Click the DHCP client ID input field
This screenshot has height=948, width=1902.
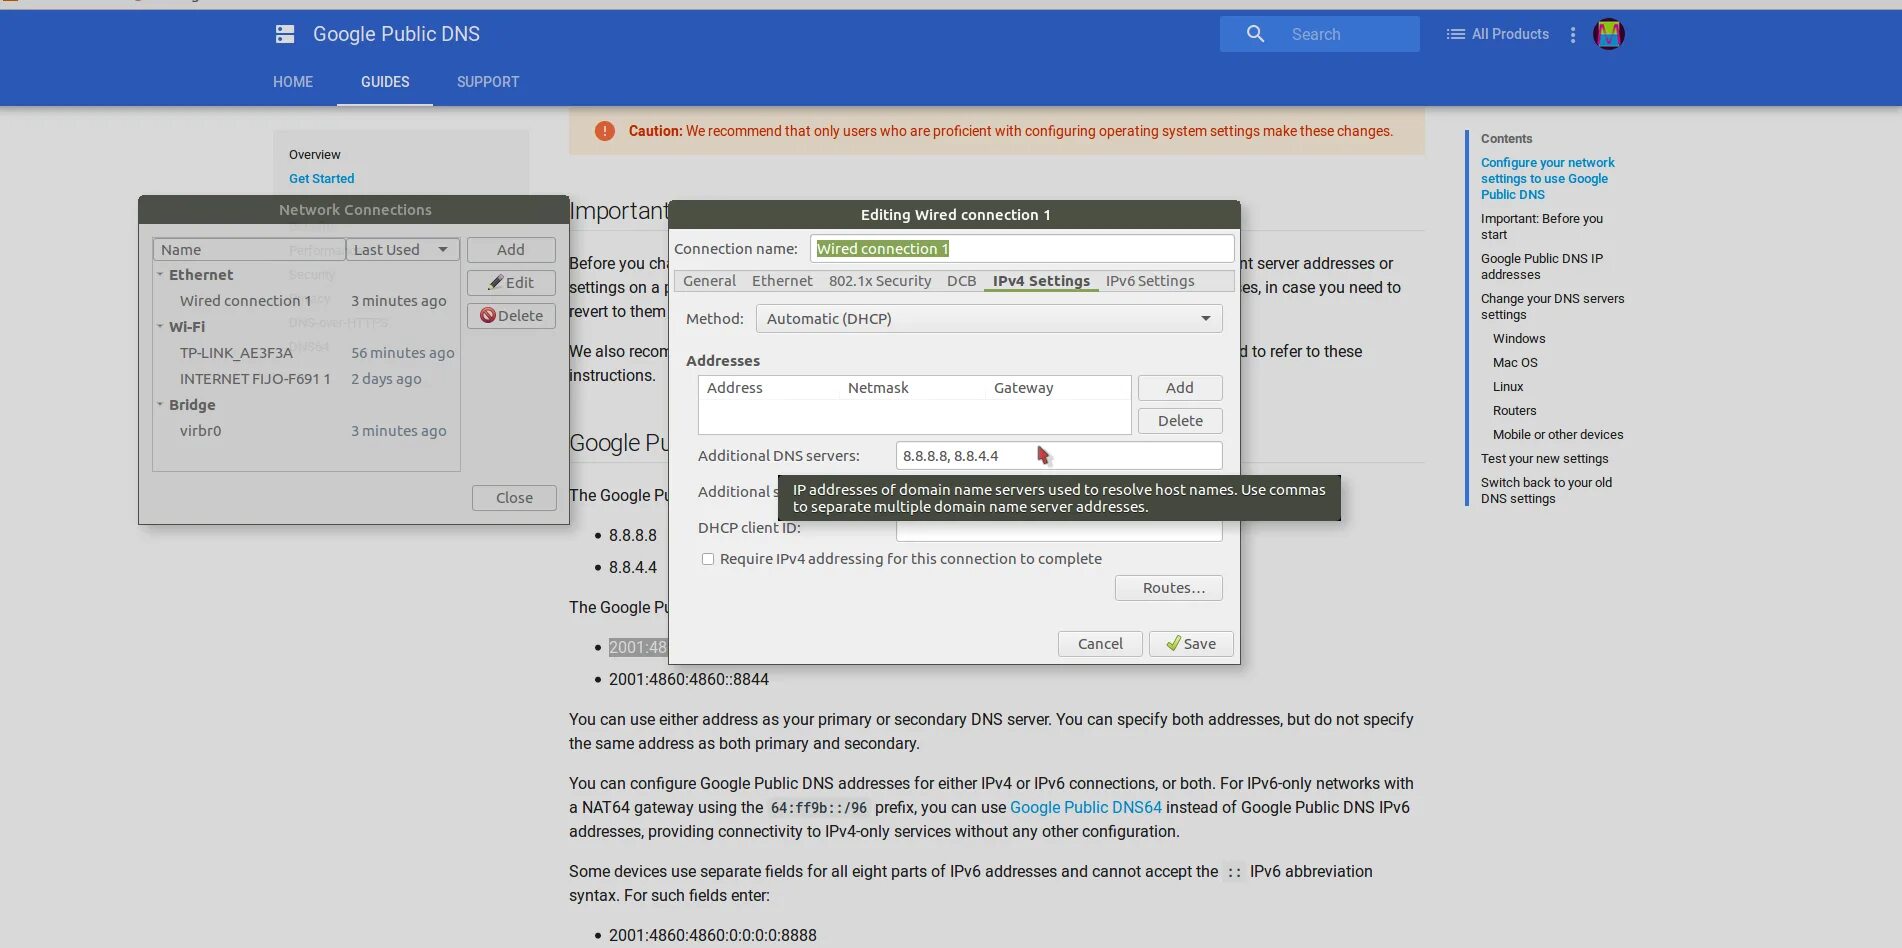(x=1059, y=530)
